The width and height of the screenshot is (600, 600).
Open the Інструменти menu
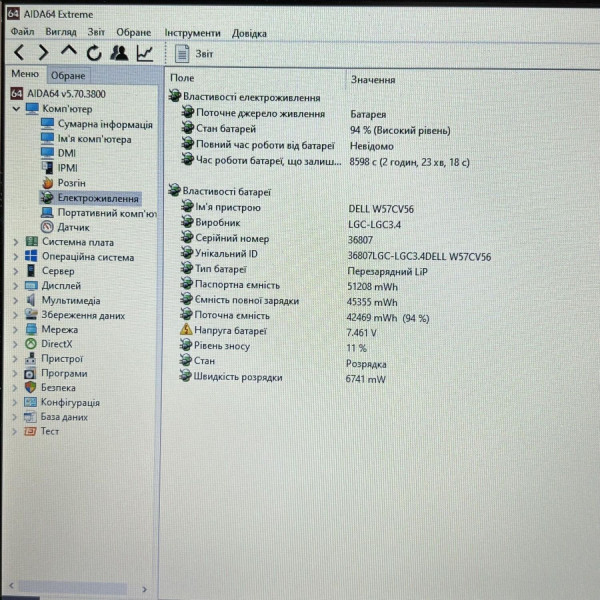[x=192, y=33]
